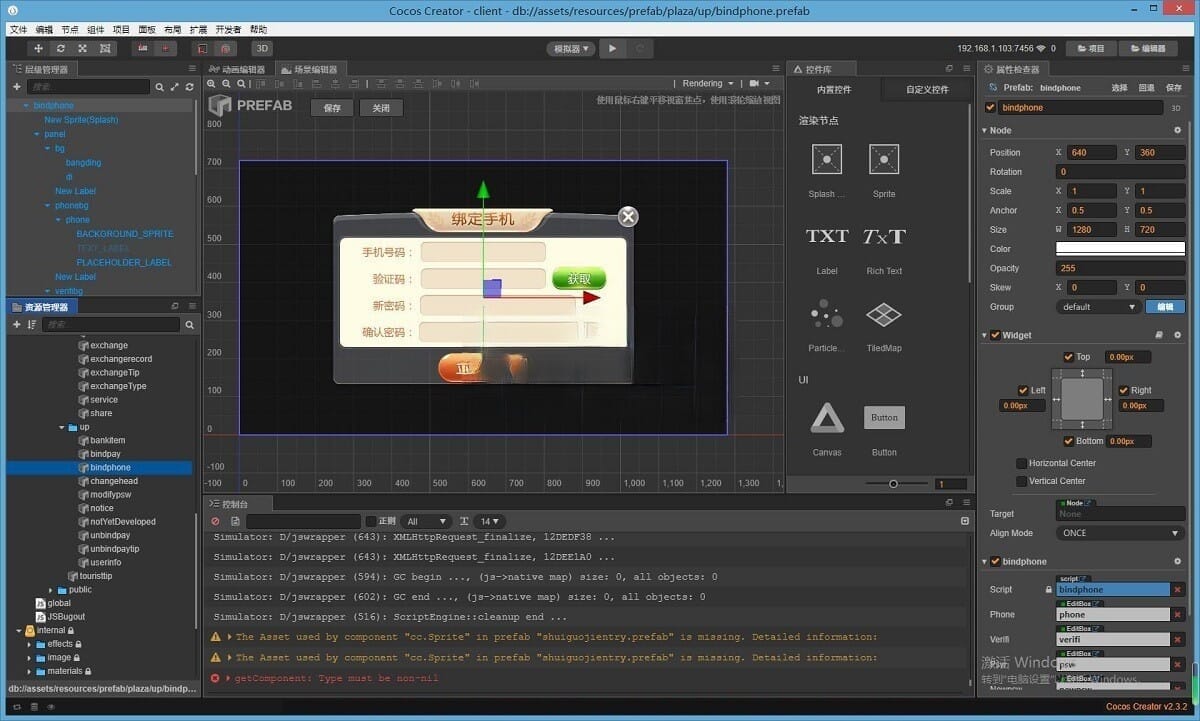Click the 保存 button in prefab editor
This screenshot has width=1200, height=721.
(332, 108)
